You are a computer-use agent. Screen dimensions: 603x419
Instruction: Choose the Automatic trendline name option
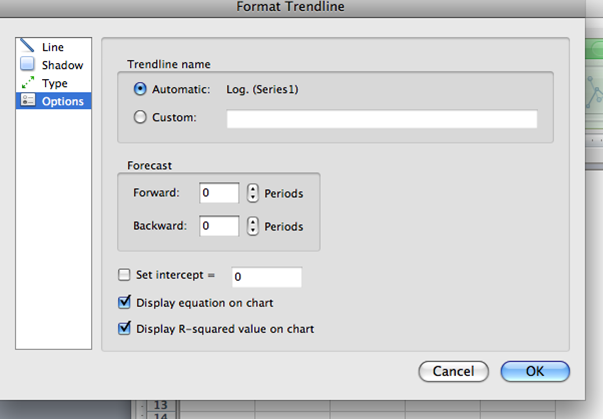(x=140, y=89)
